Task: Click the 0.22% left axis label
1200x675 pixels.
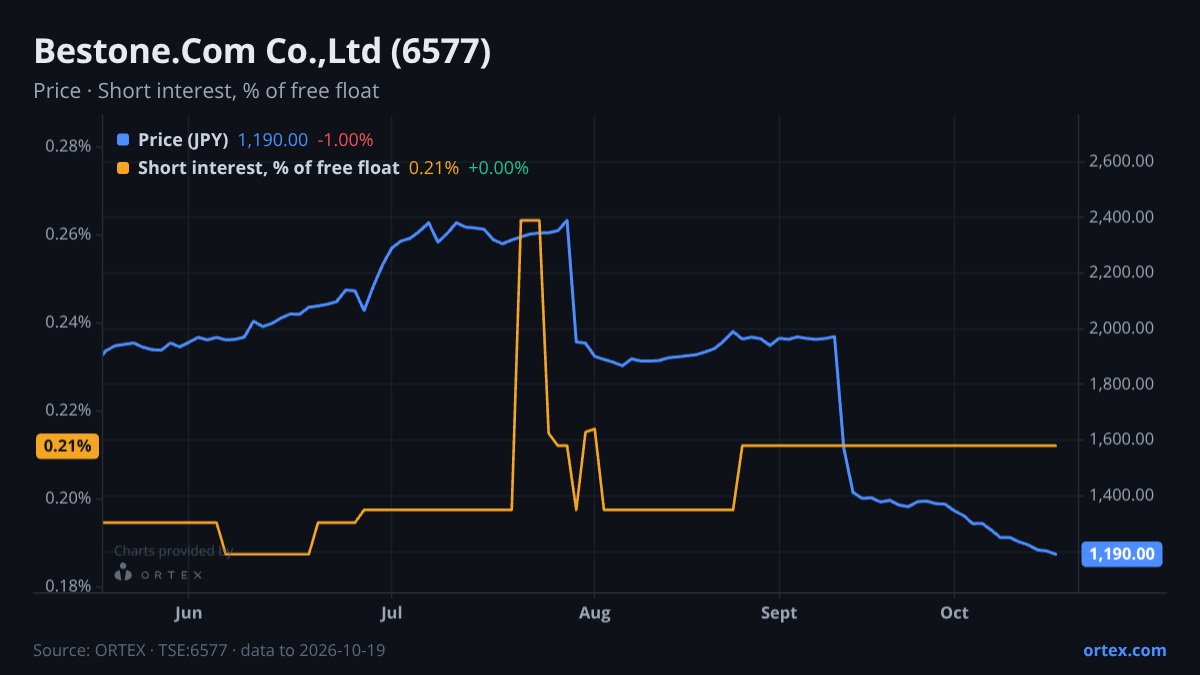Action: pyautogui.click(x=69, y=410)
